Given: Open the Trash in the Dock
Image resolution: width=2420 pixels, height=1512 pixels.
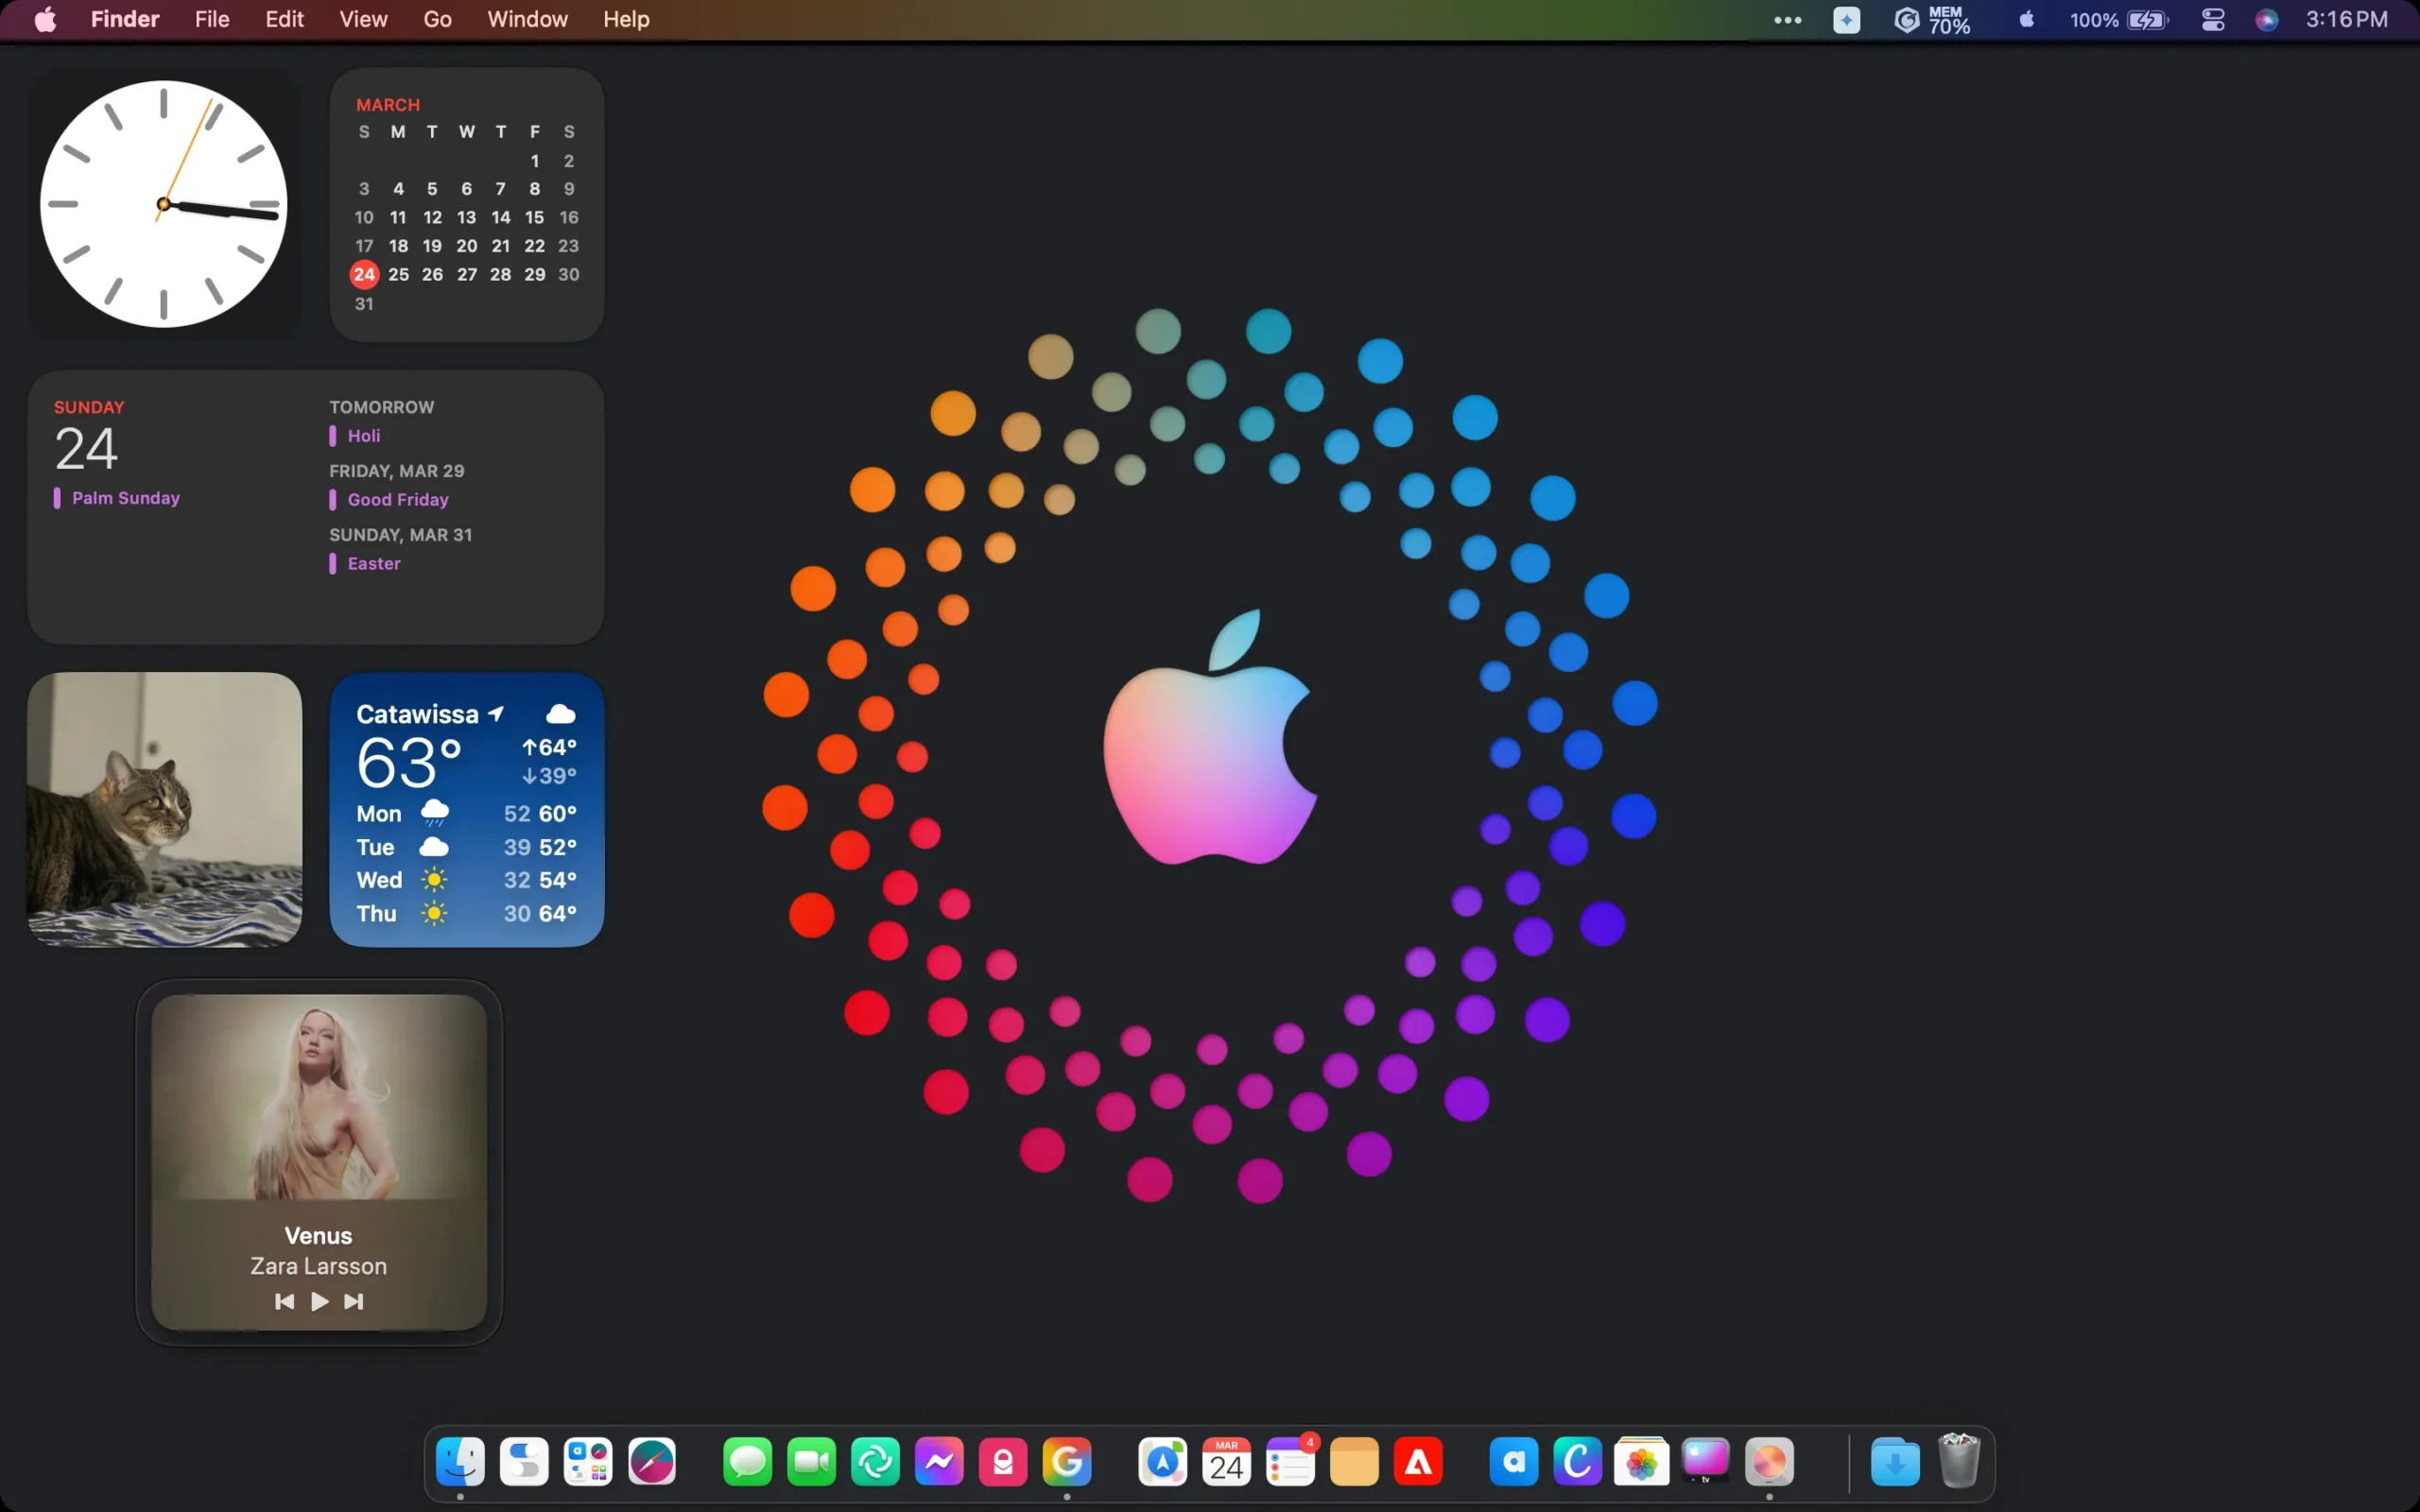Looking at the screenshot, I should coord(1959,1460).
